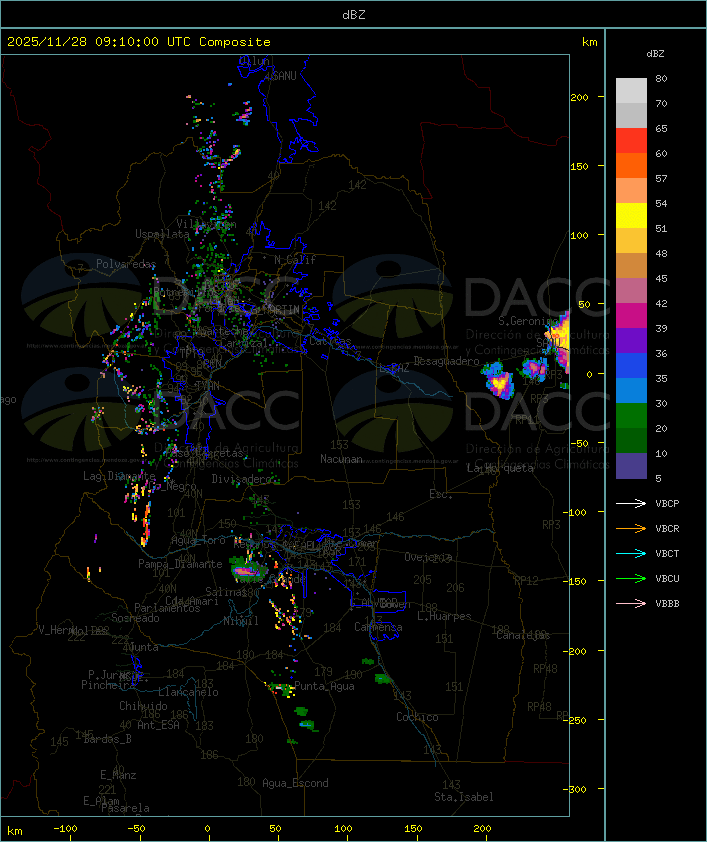Select the red 60-65 dBZ swatch
The width and height of the screenshot is (707, 842).
[x=631, y=141]
